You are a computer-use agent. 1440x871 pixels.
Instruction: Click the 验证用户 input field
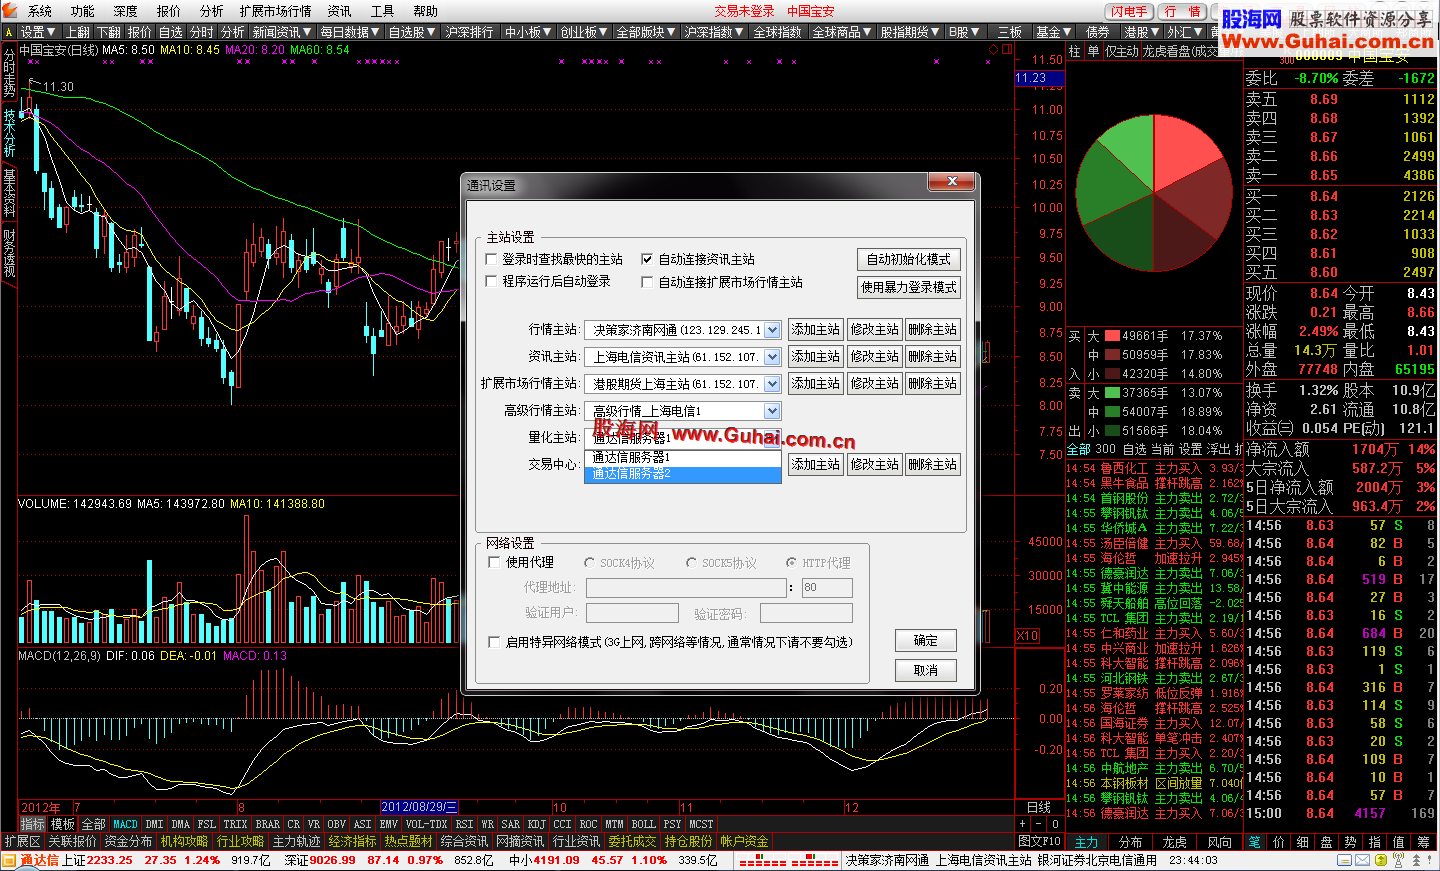pyautogui.click(x=632, y=614)
